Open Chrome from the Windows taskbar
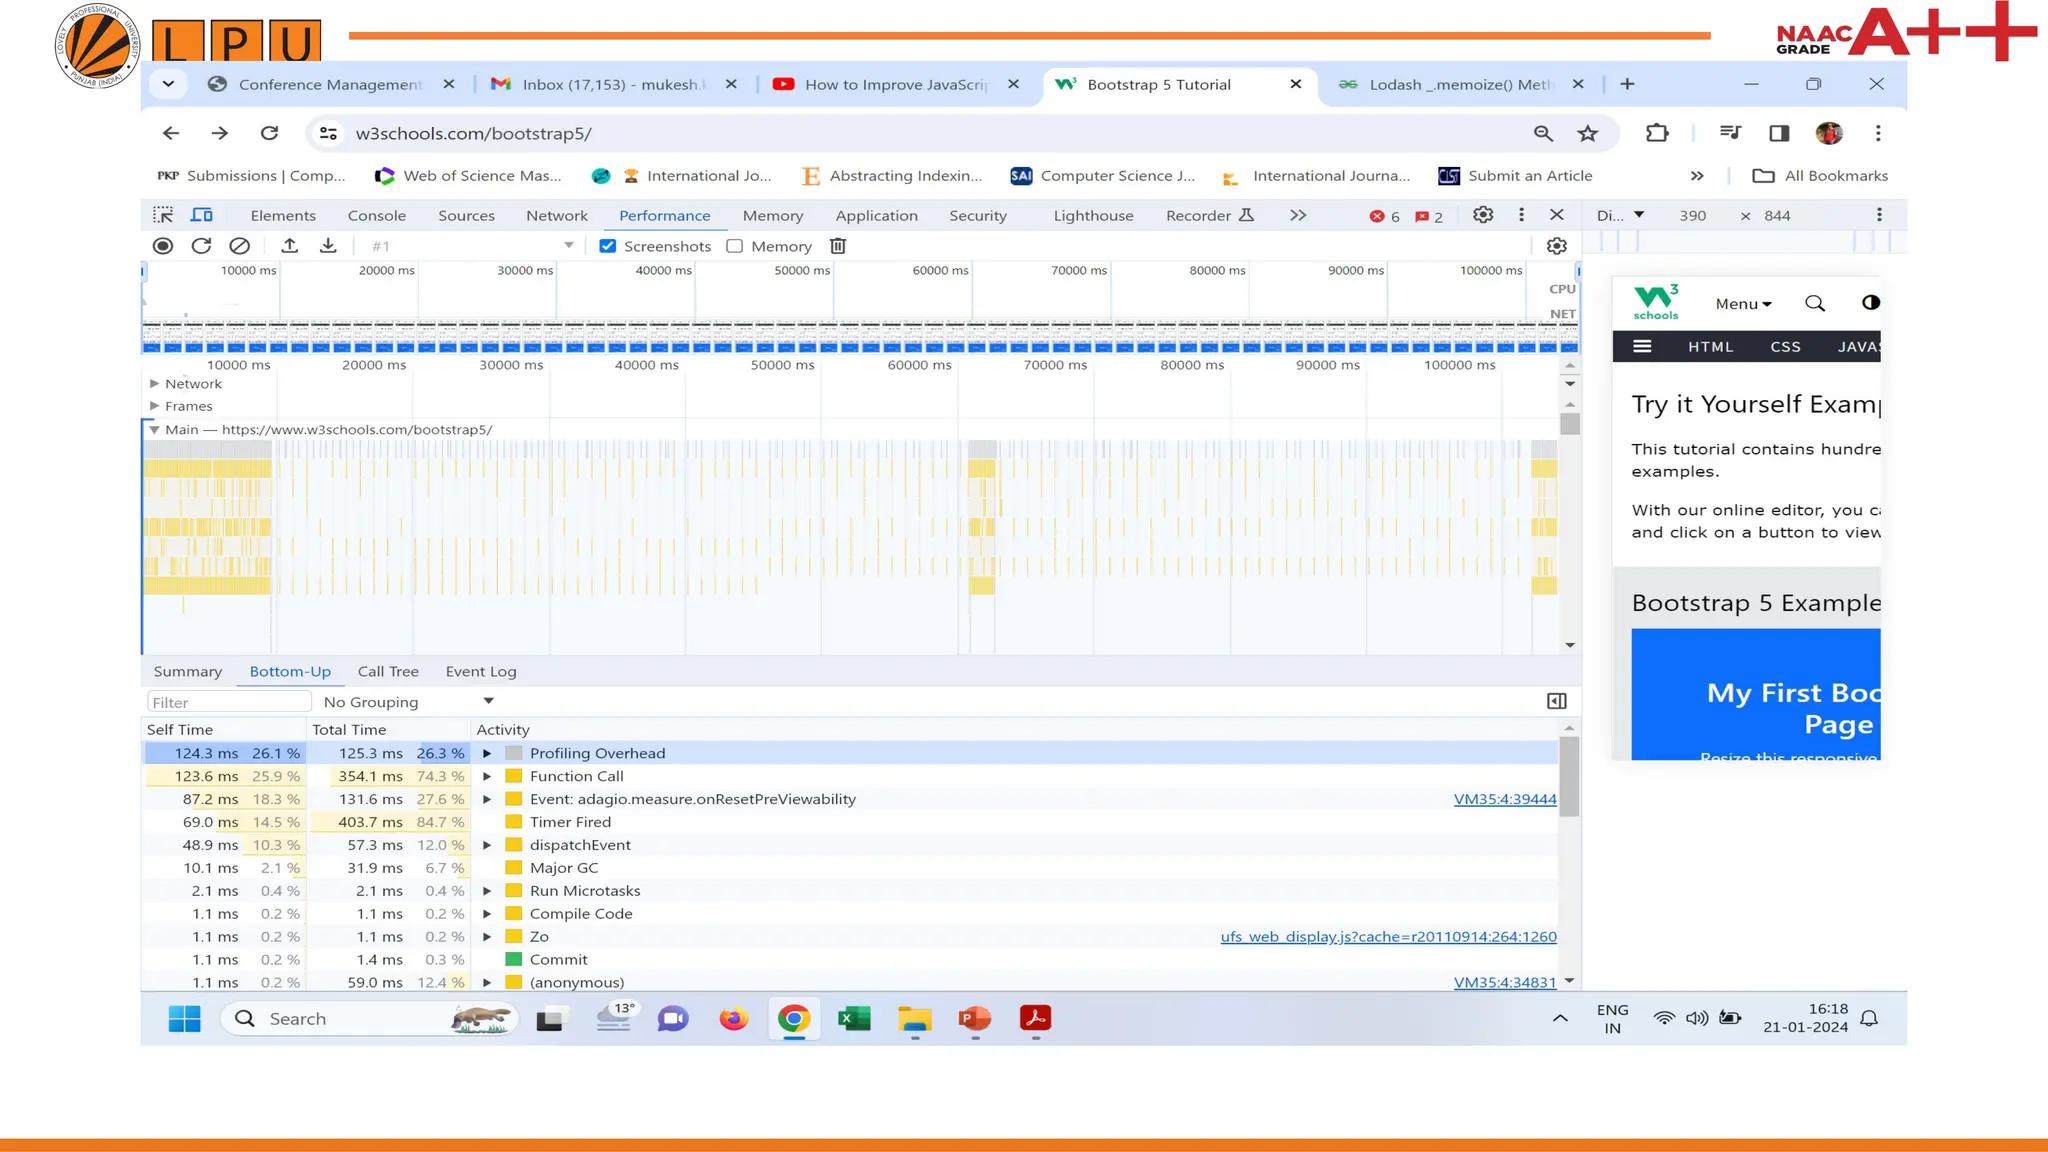This screenshot has width=2048, height=1152. [x=794, y=1019]
